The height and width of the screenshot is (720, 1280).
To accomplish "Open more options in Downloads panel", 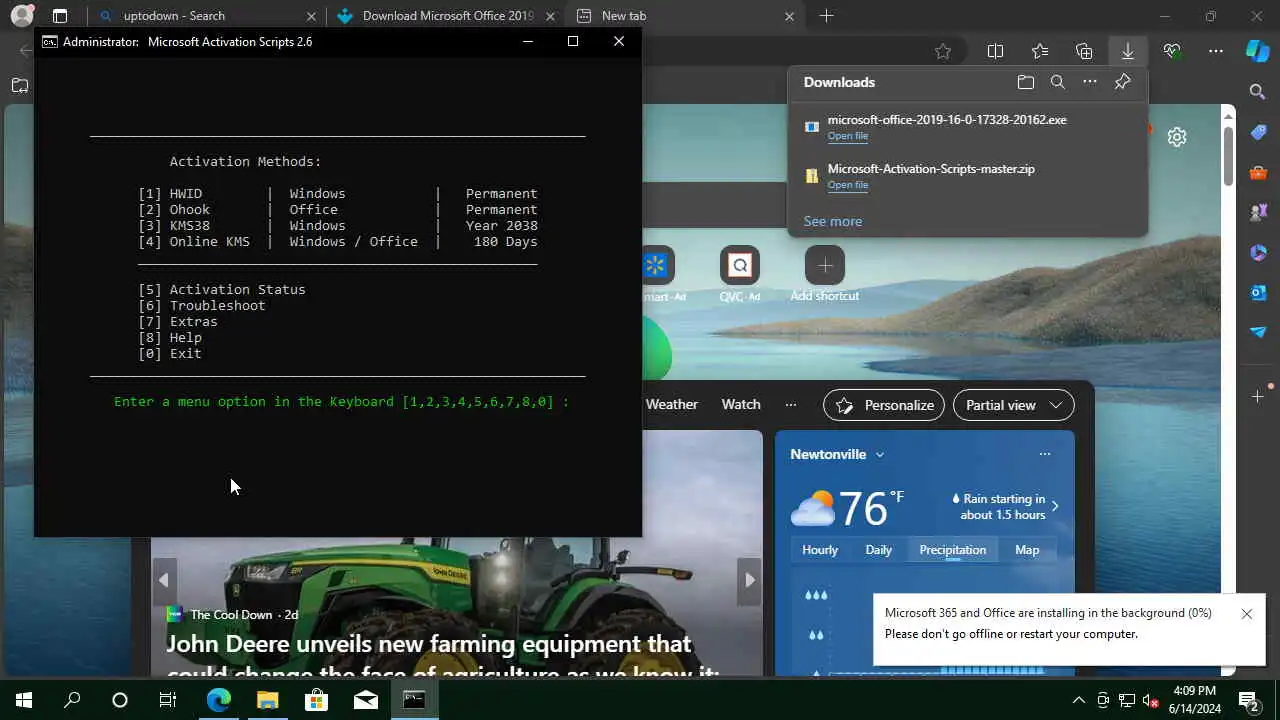I will pyautogui.click(x=1090, y=82).
